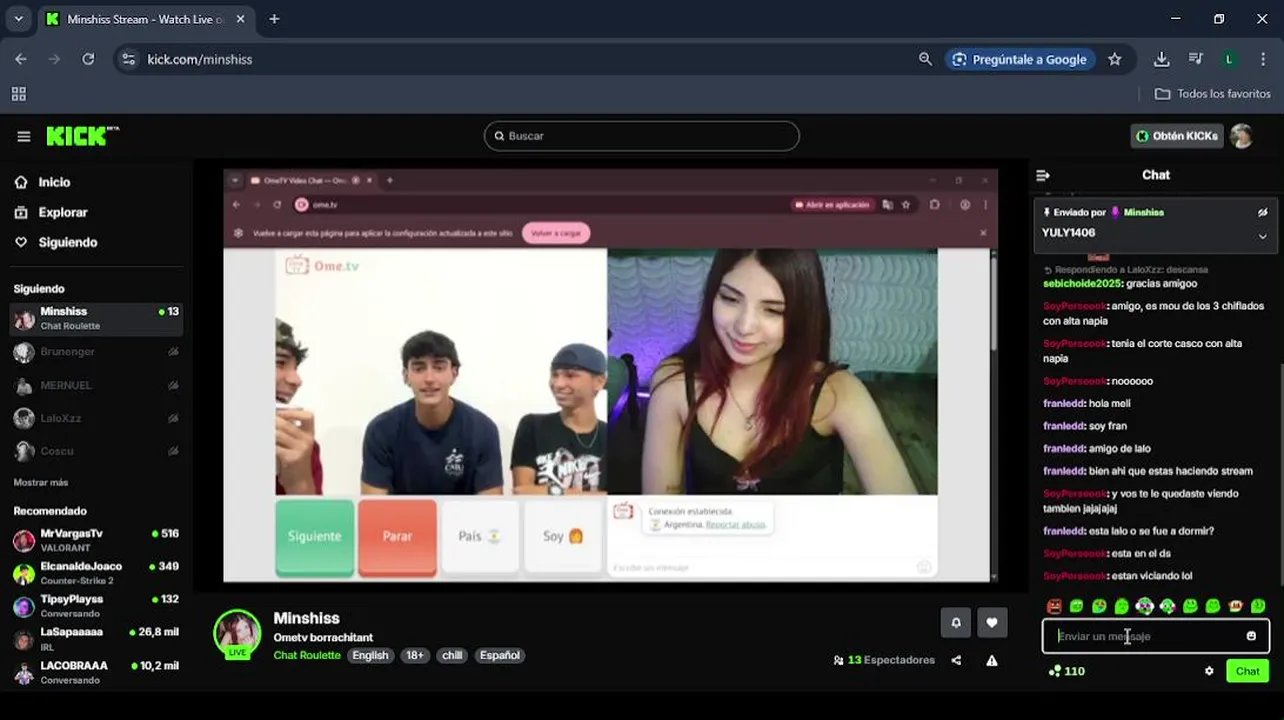
Task: Select the Minshiss Stream browser tab
Action: pyautogui.click(x=145, y=19)
